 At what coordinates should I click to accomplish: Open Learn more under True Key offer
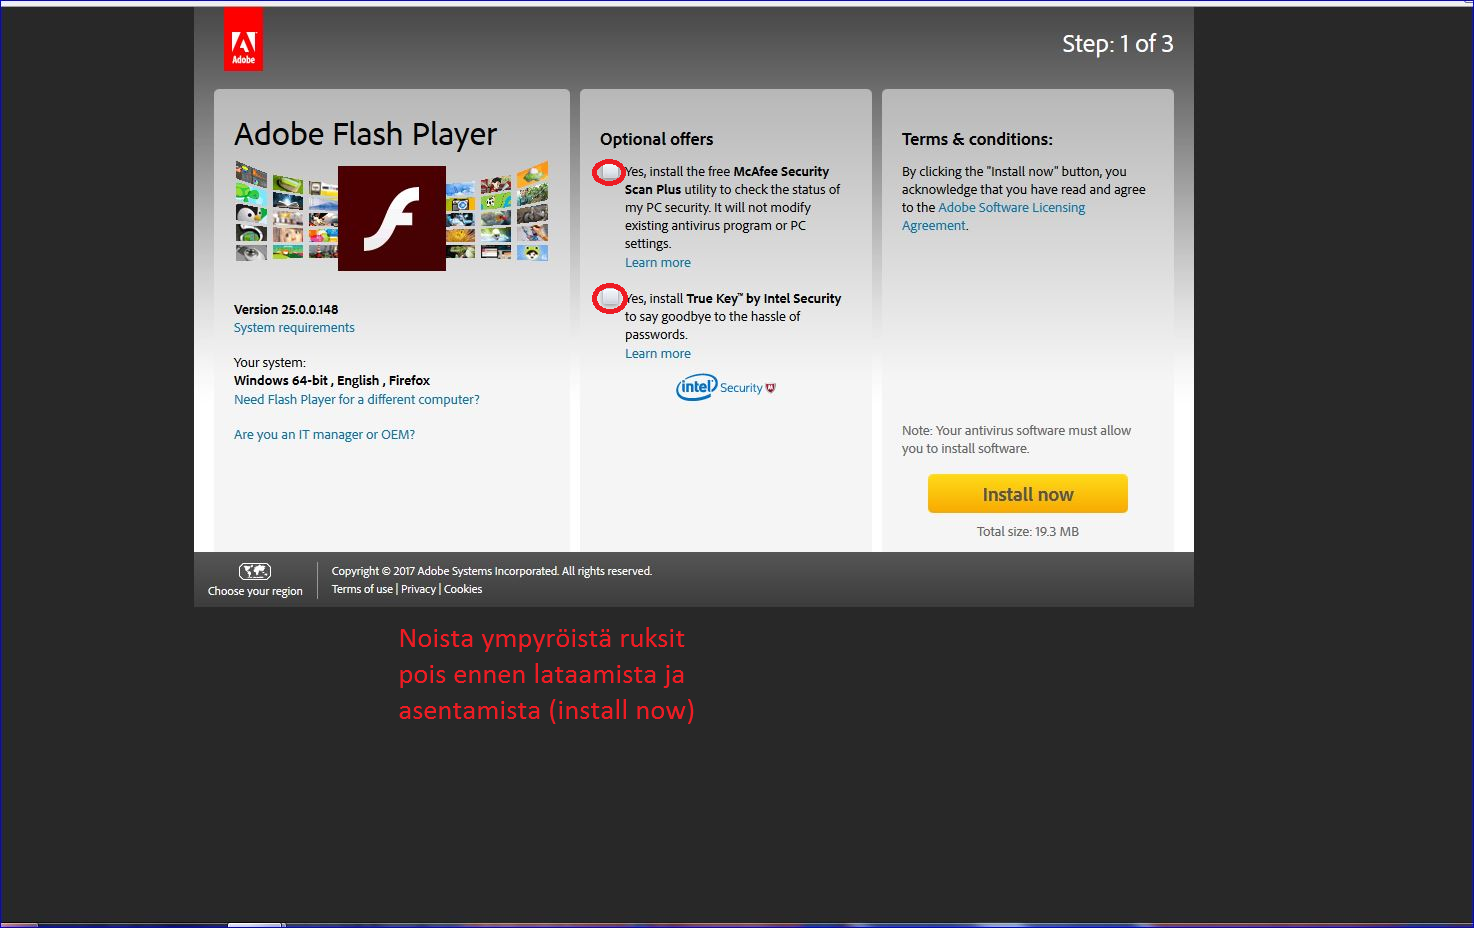pyautogui.click(x=658, y=353)
